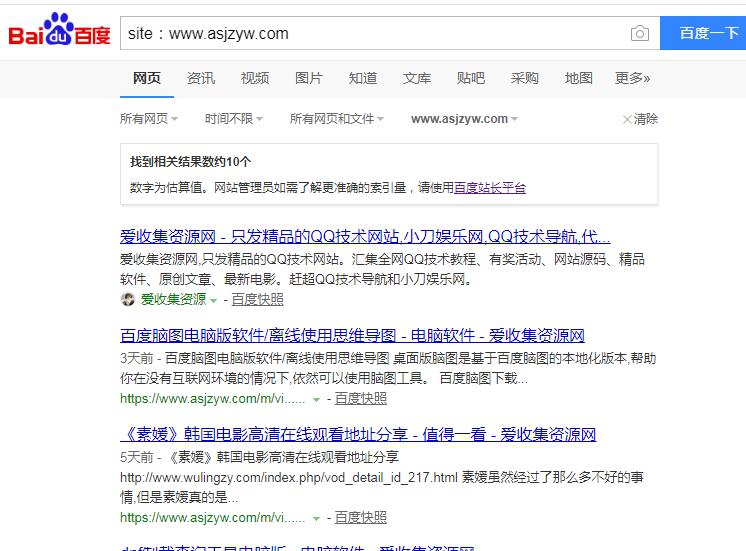Open the 时间不限 time filter dropdown
The image size is (746, 551).
pyautogui.click(x=234, y=118)
